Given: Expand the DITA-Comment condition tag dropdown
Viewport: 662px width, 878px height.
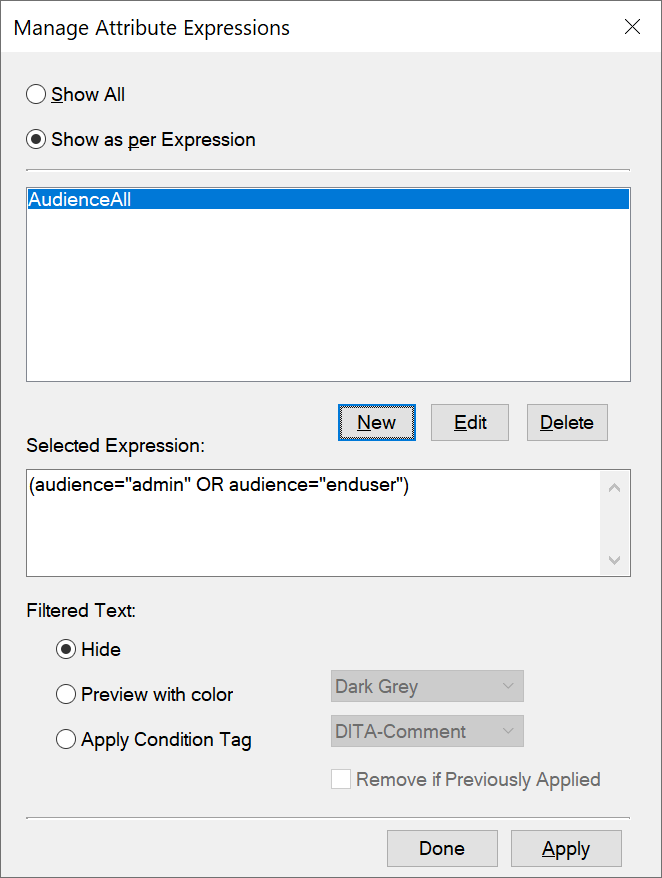Looking at the screenshot, I should point(427,732).
